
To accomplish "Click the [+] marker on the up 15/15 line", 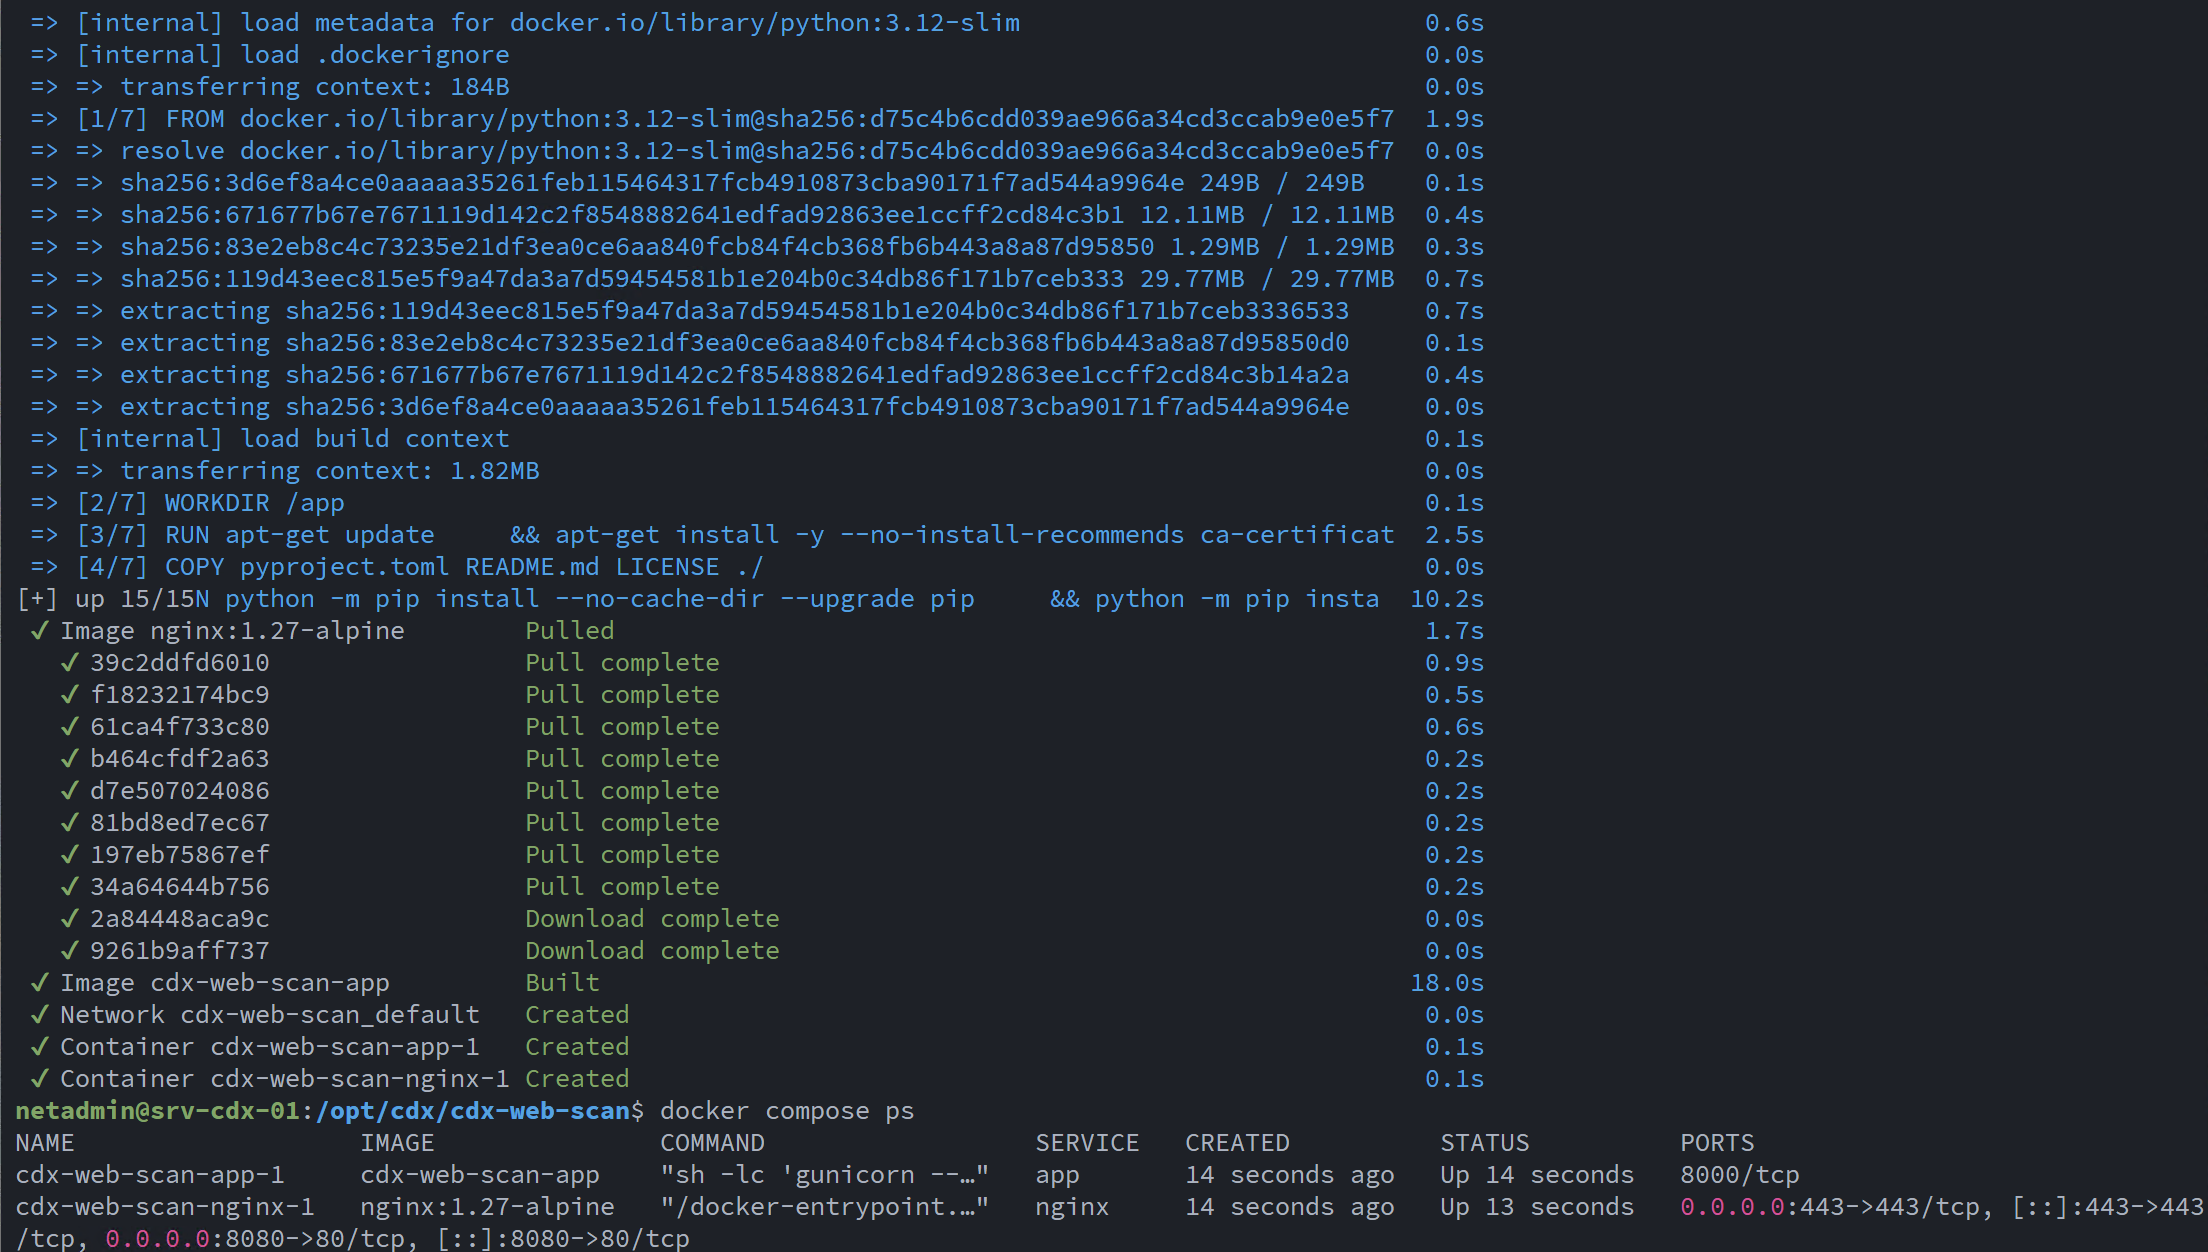I will click(37, 599).
